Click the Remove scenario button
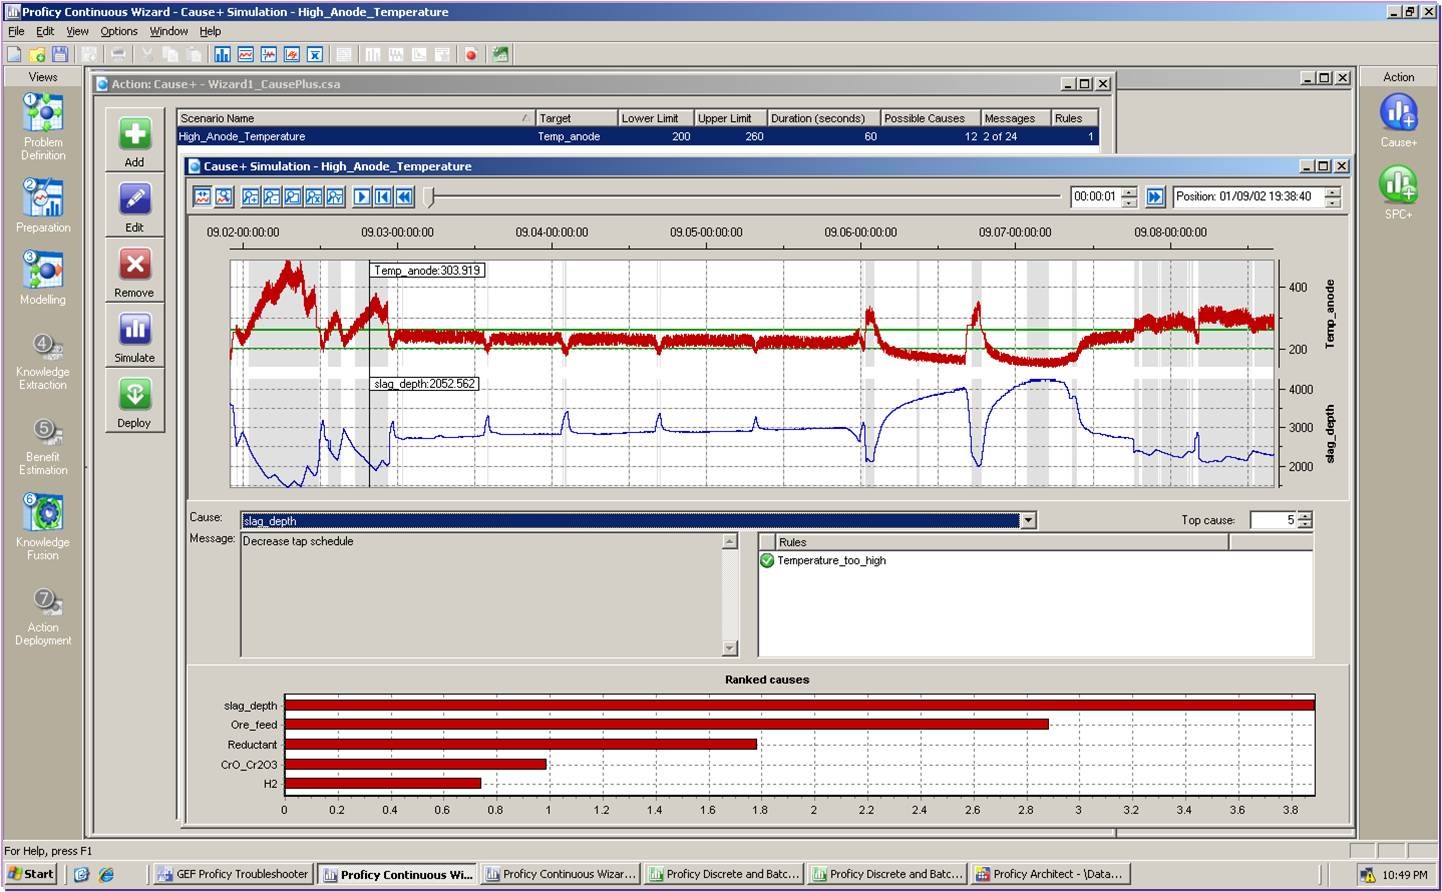Image resolution: width=1442 pixels, height=892 pixels. point(134,271)
